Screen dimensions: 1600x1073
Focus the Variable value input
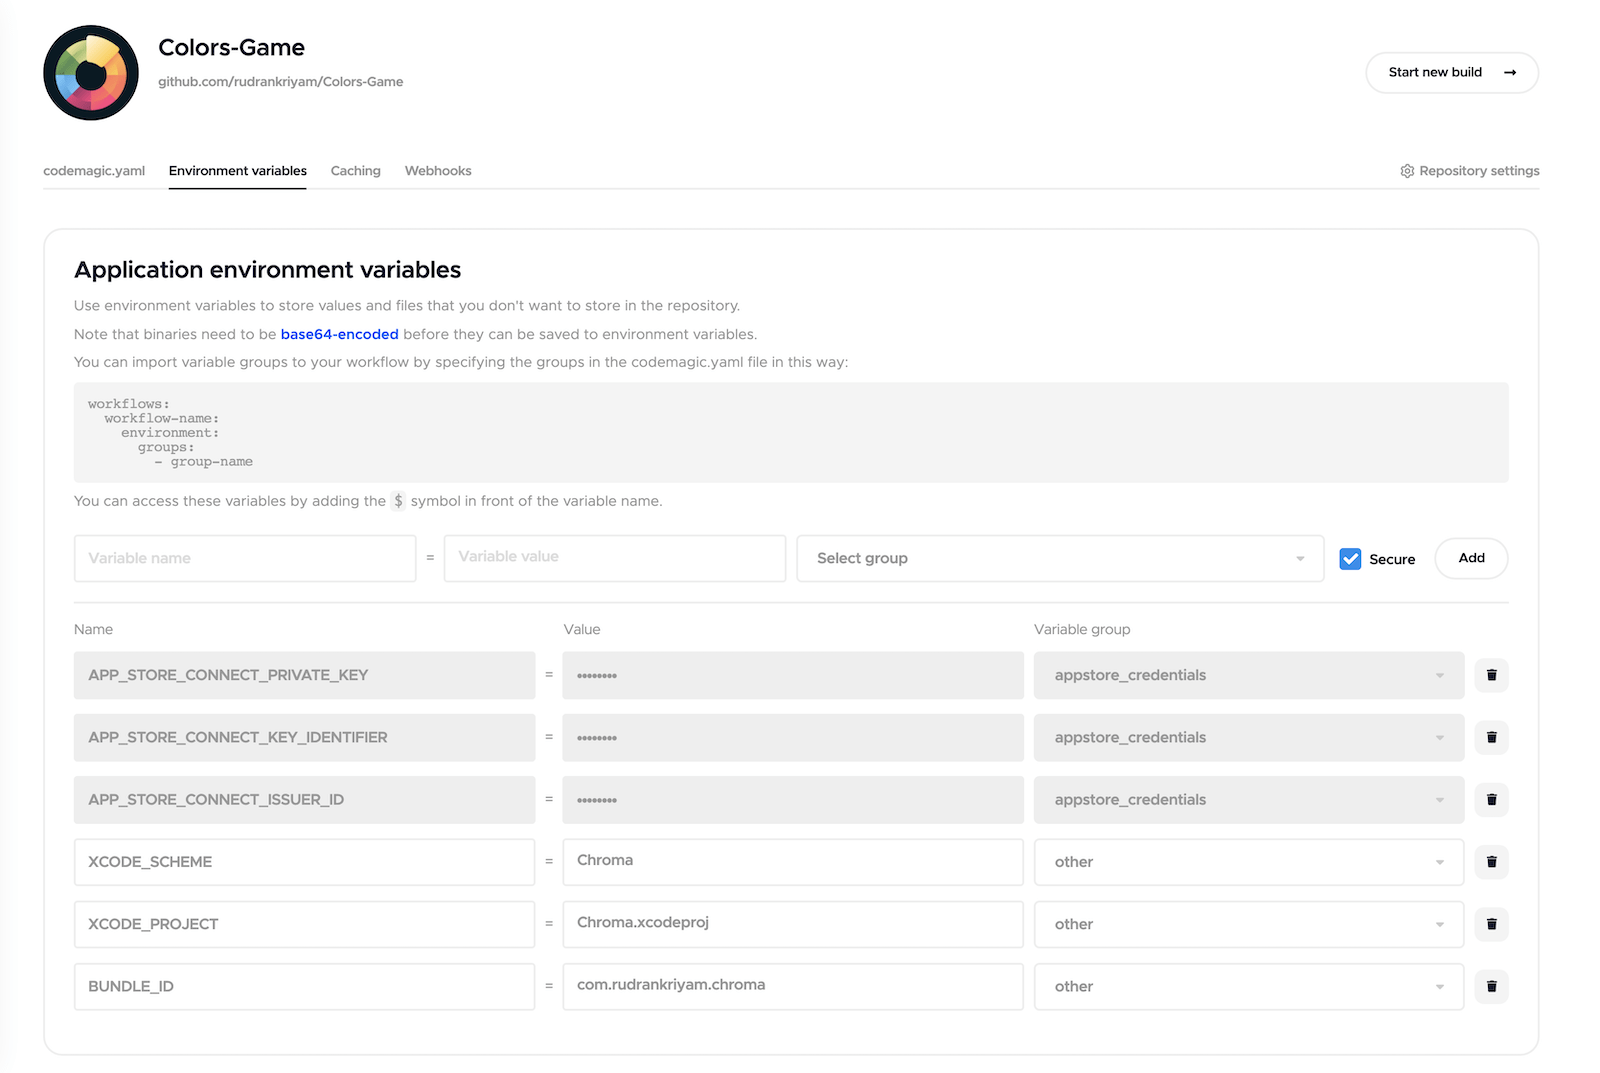615,558
